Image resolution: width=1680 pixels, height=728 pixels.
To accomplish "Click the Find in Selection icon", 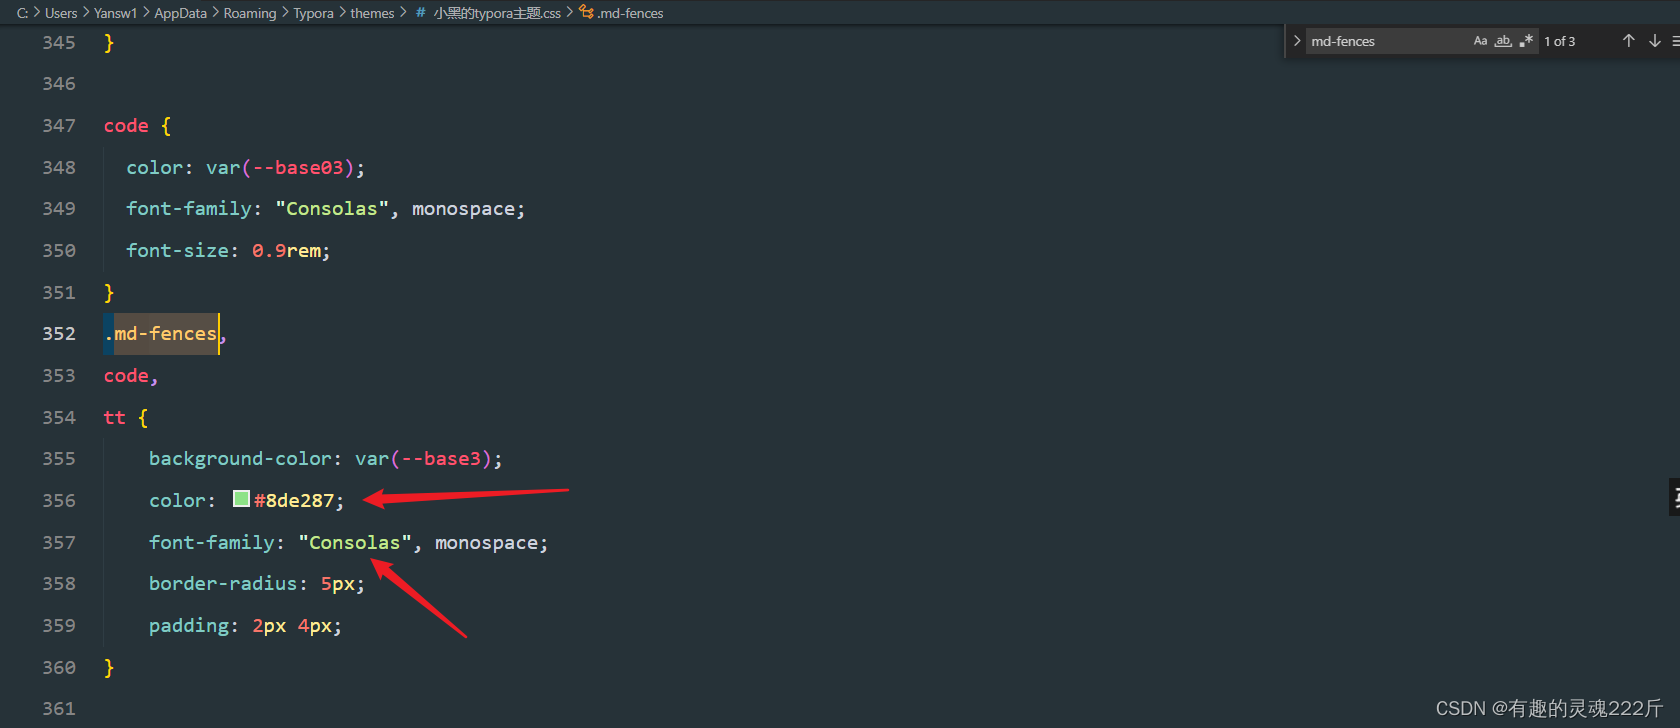I will [1675, 40].
